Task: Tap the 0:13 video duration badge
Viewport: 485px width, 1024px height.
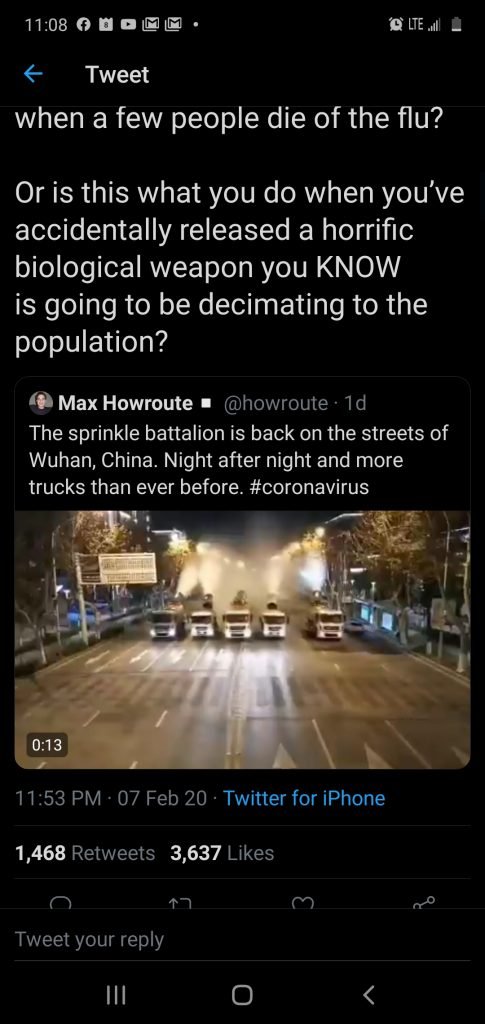Action: pos(46,744)
